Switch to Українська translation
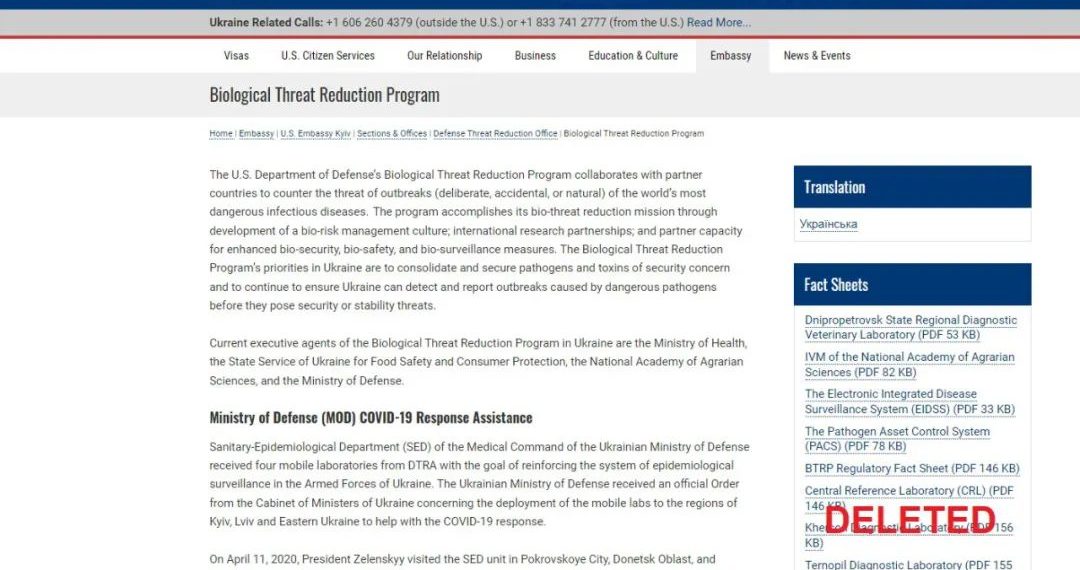The image size is (1080, 570). (x=829, y=224)
